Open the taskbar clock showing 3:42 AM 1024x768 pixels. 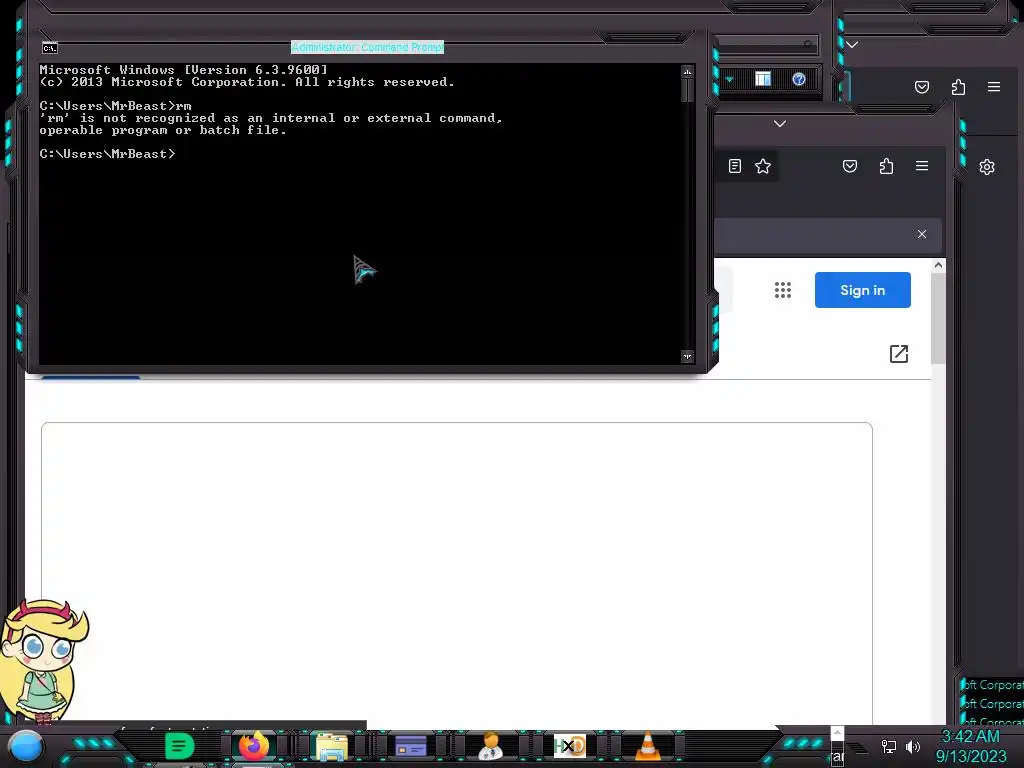pyautogui.click(x=970, y=746)
